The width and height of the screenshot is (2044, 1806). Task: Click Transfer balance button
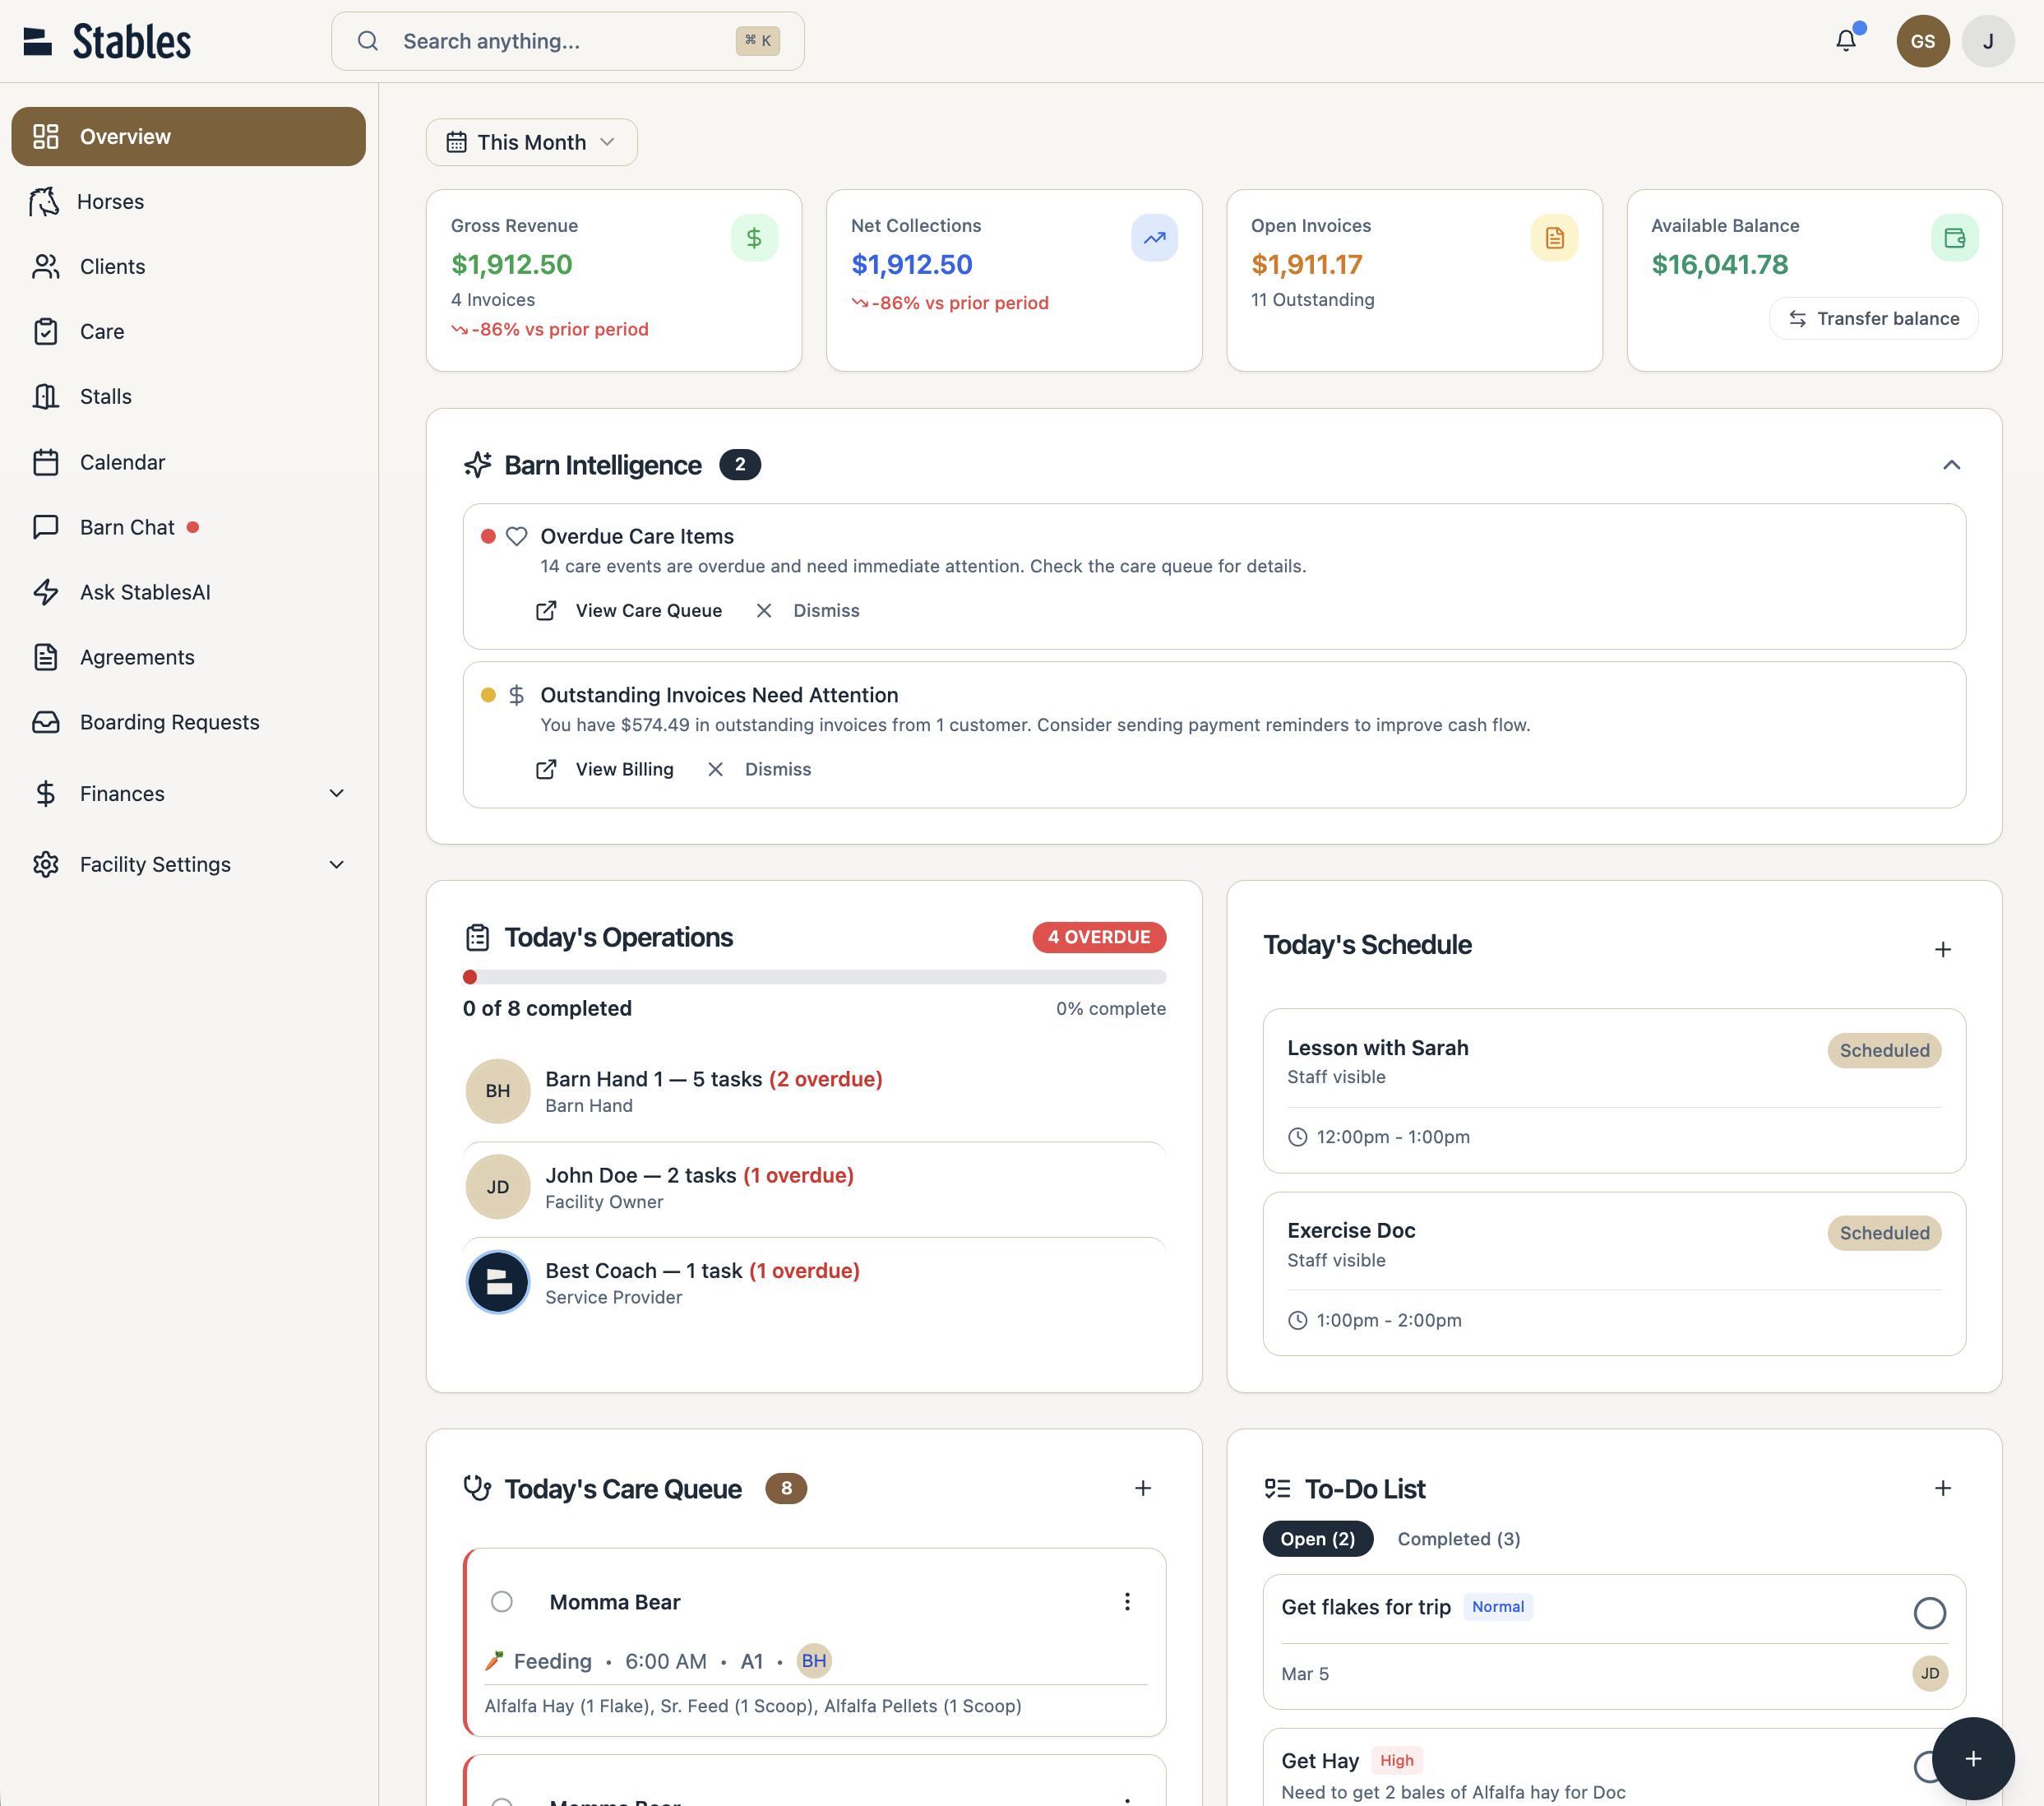pyautogui.click(x=1873, y=318)
